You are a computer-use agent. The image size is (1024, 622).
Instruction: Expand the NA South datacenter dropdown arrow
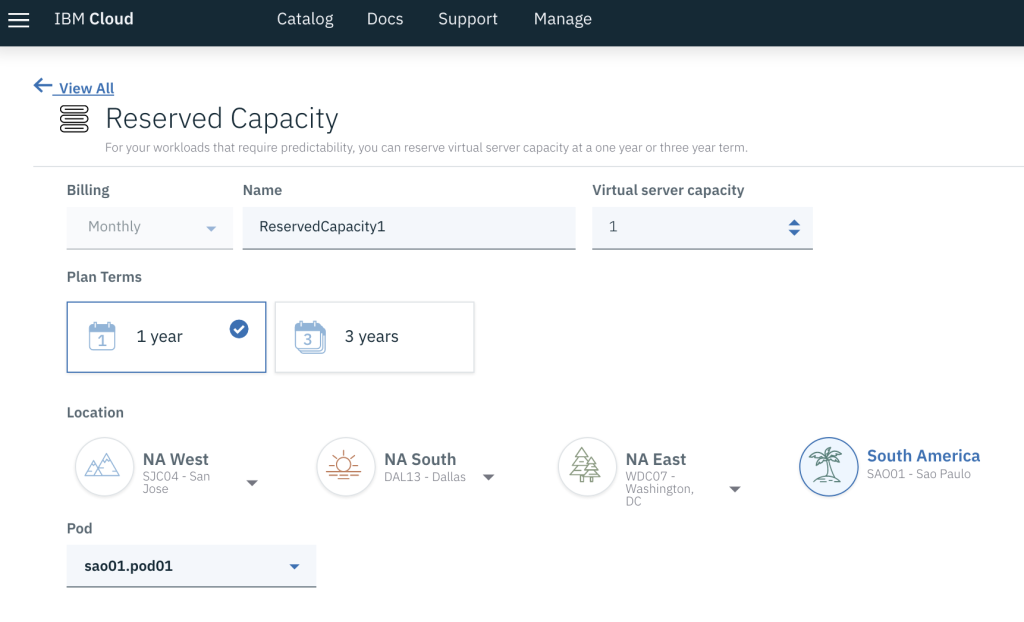click(x=488, y=477)
